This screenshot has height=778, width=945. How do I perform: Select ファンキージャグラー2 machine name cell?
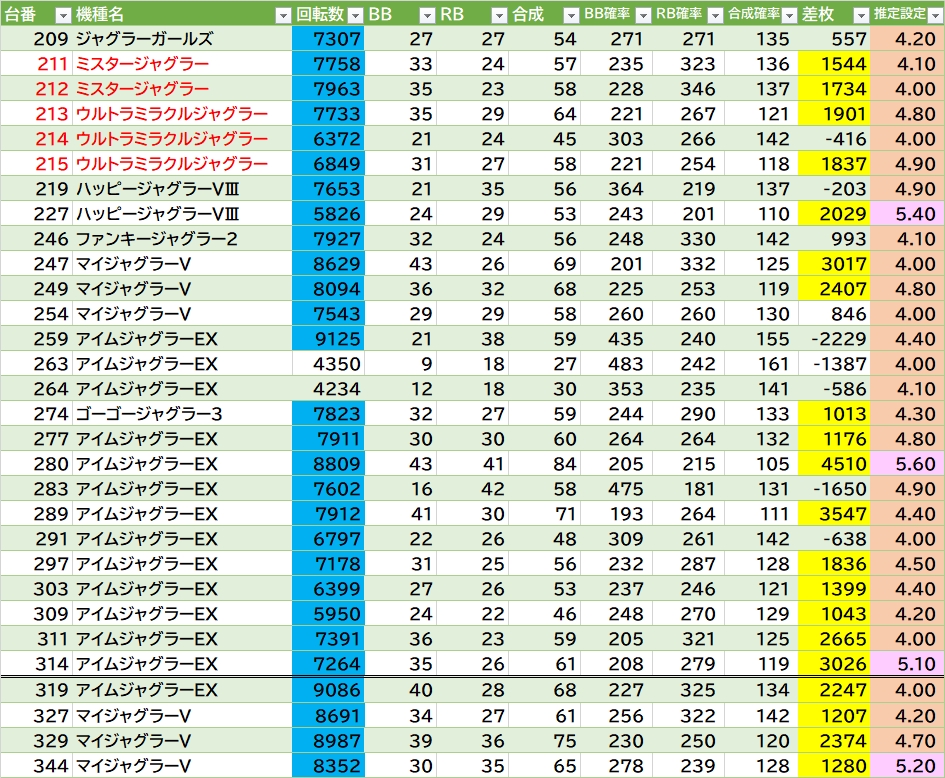[x=183, y=239]
